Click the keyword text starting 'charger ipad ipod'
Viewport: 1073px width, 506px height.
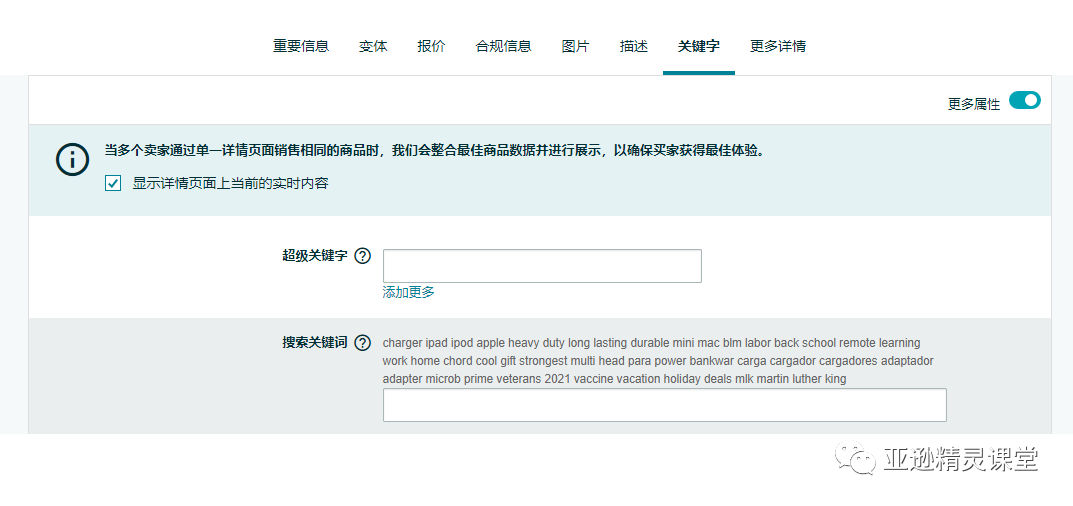[651, 342]
